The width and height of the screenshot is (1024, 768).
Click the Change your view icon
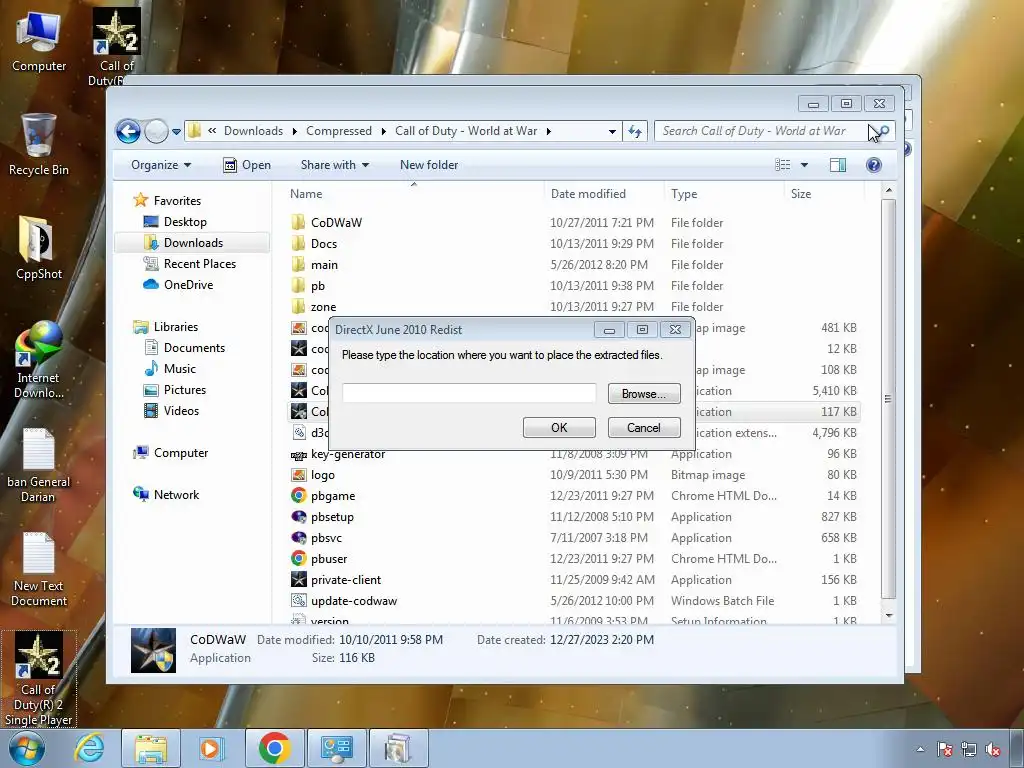[x=782, y=165]
